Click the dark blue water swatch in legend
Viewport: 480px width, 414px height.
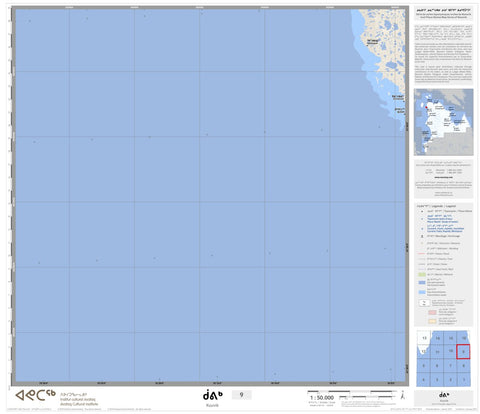pos(422,283)
